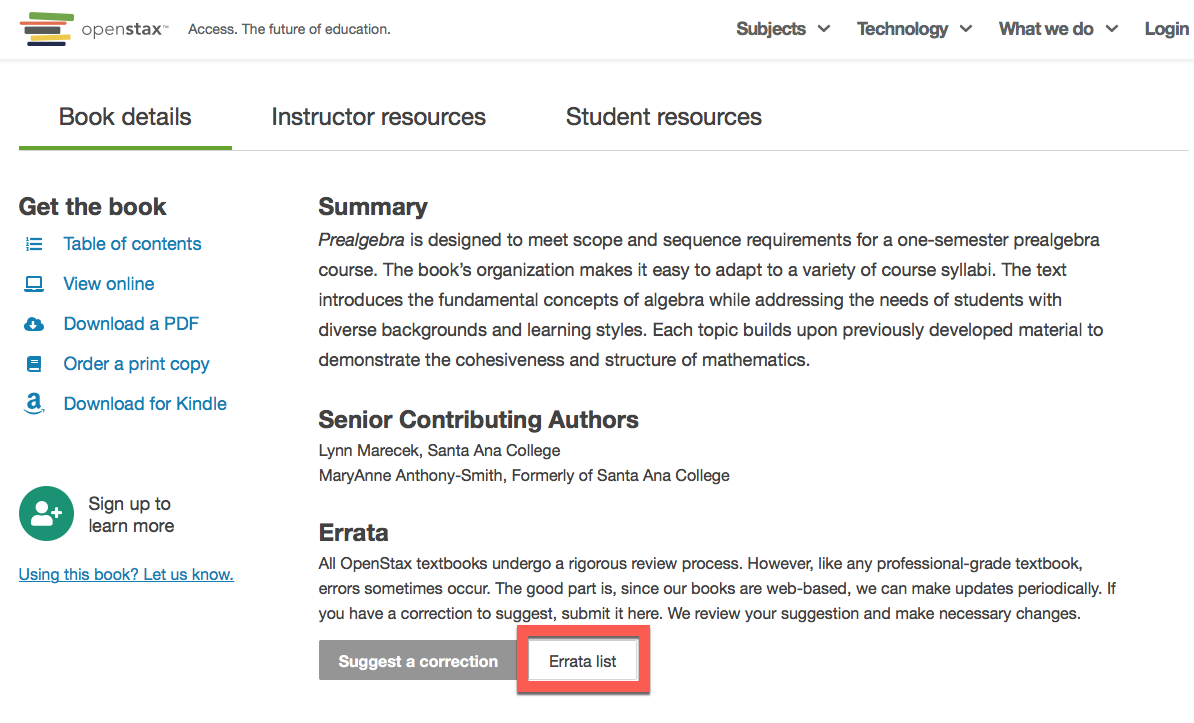Open the Technology dropdown menu
This screenshot has width=1194, height=723.
pyautogui.click(x=913, y=29)
